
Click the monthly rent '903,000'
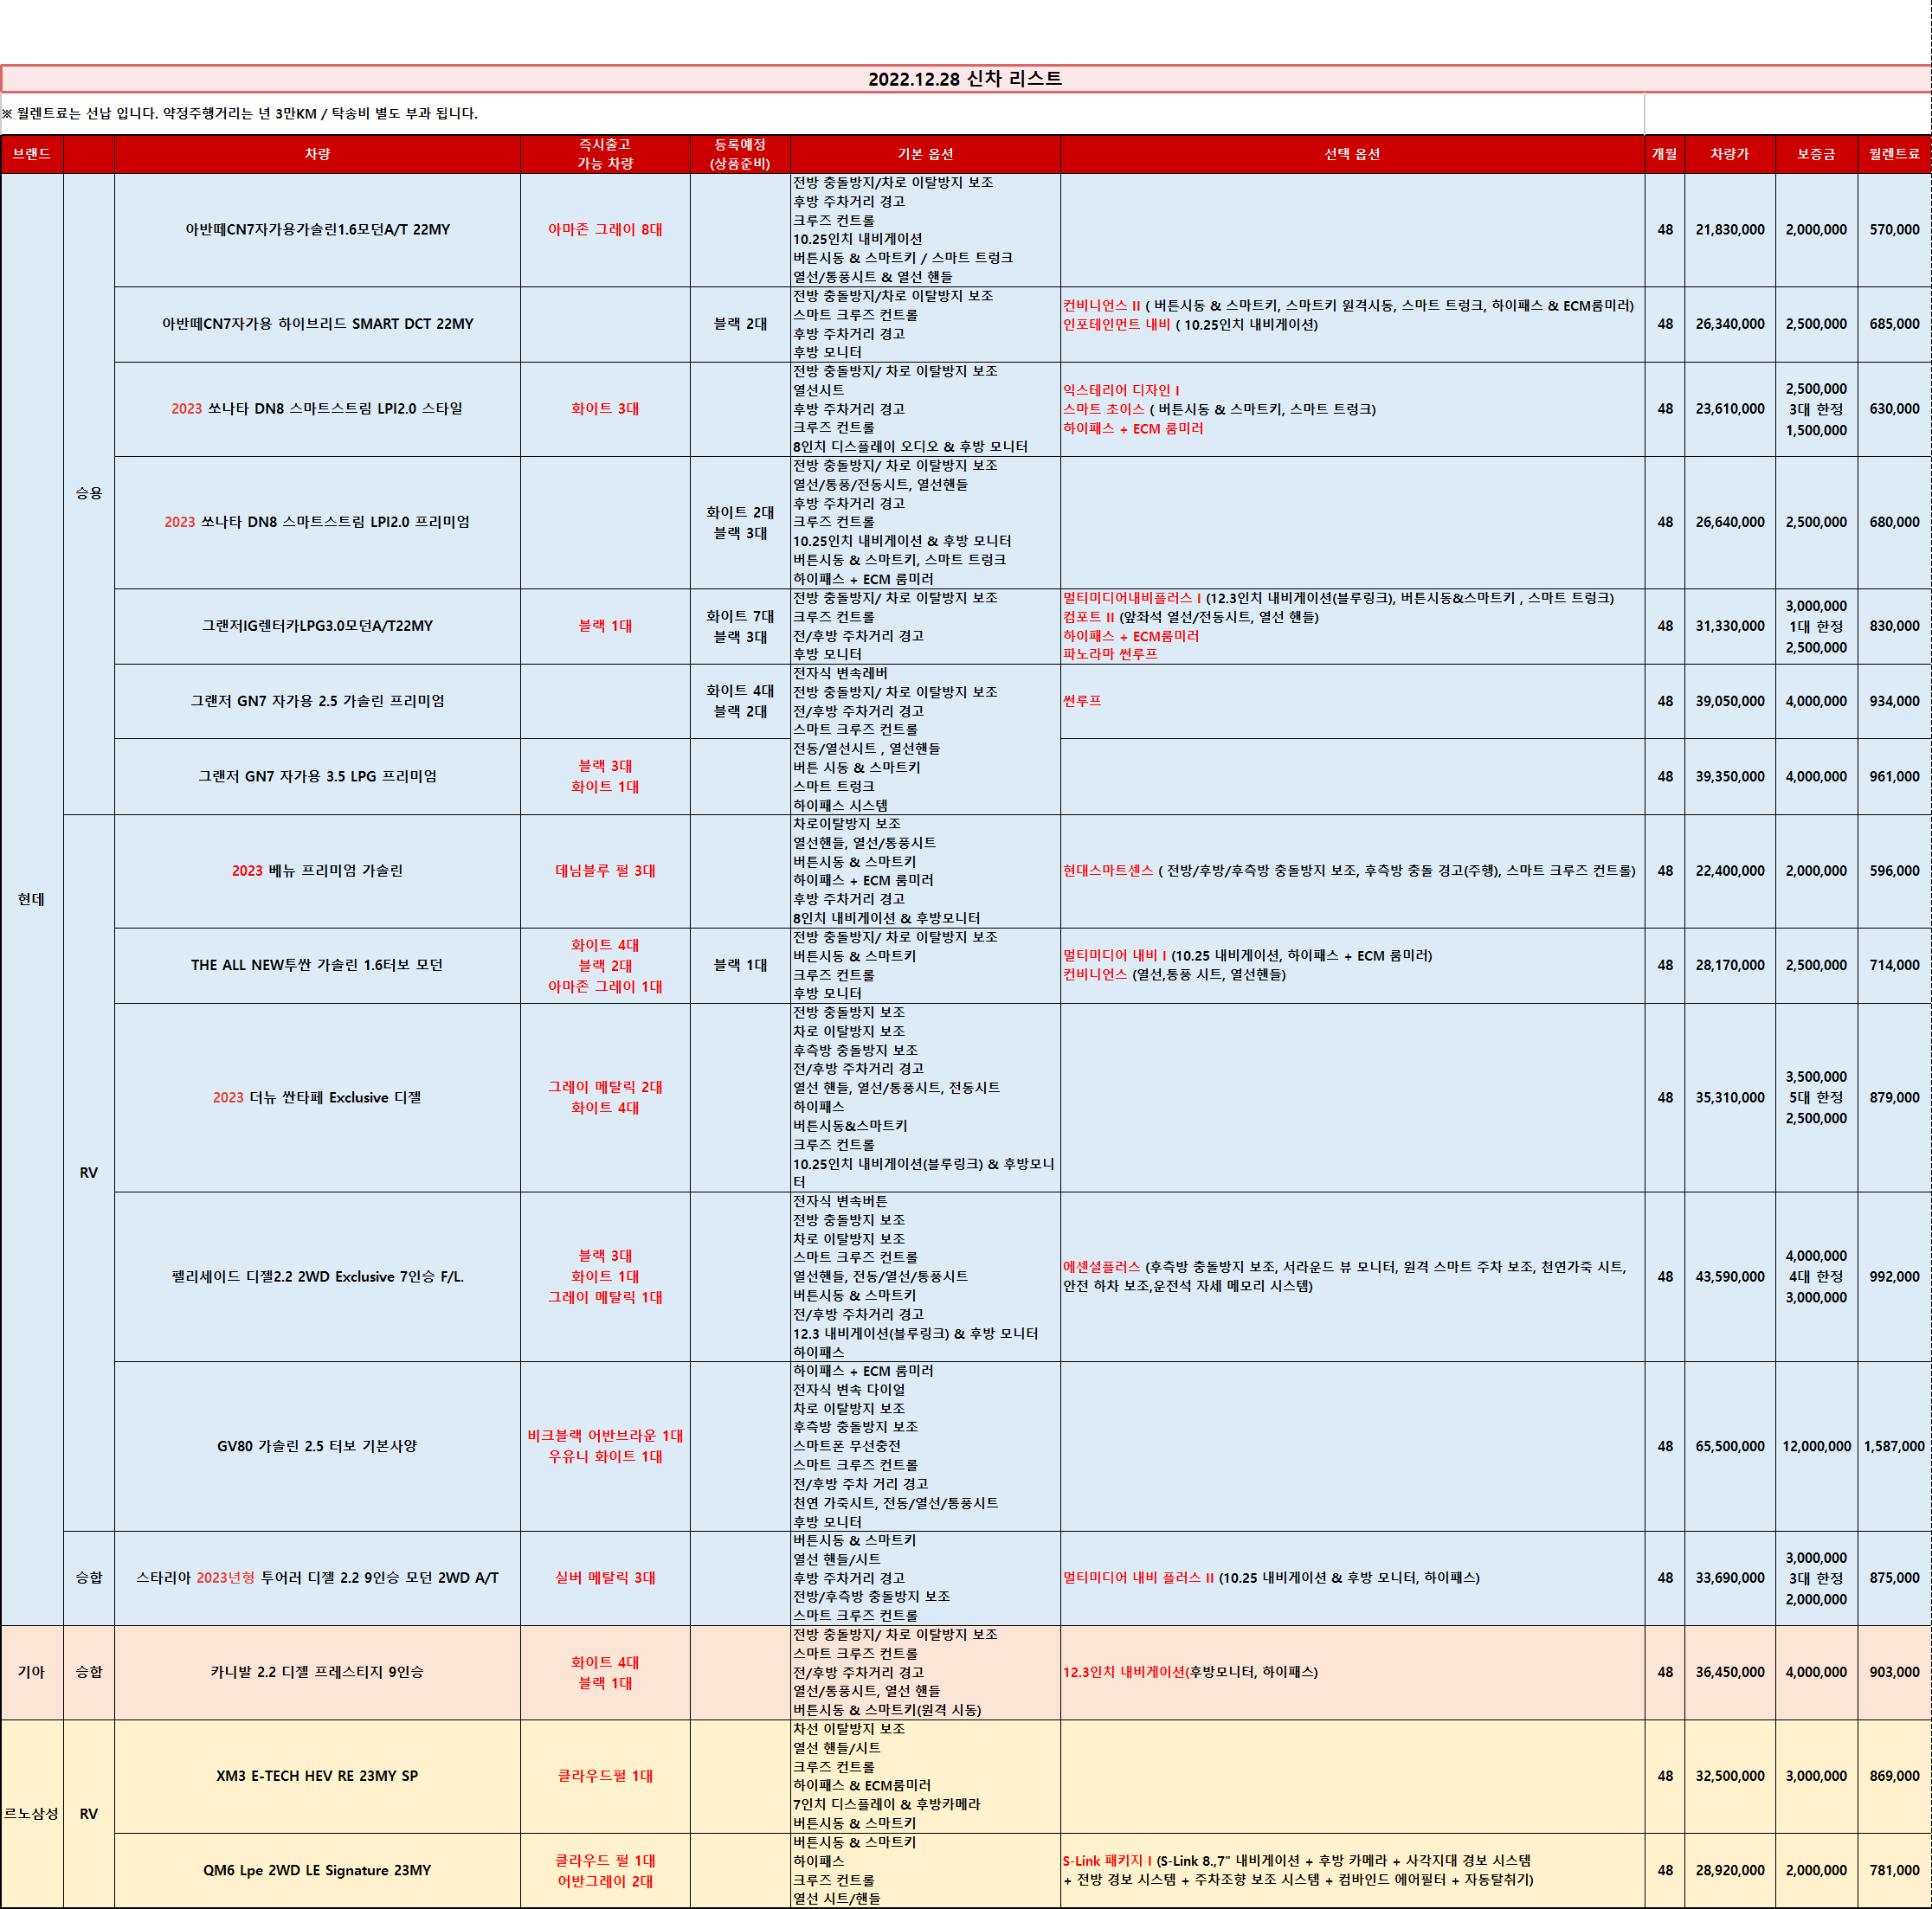(x=1894, y=1672)
